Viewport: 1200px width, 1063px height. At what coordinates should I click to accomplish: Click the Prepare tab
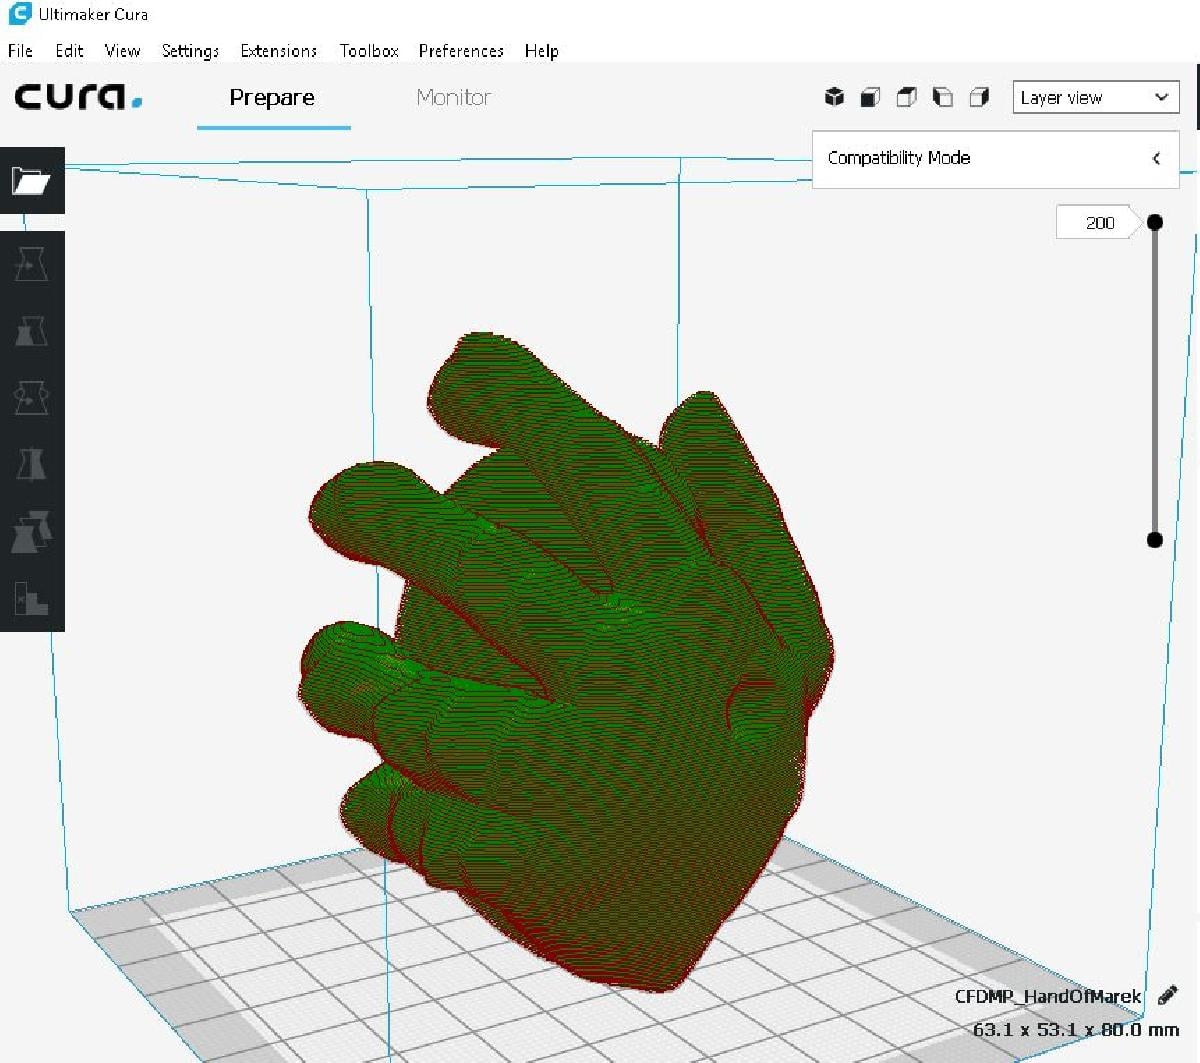click(x=272, y=97)
